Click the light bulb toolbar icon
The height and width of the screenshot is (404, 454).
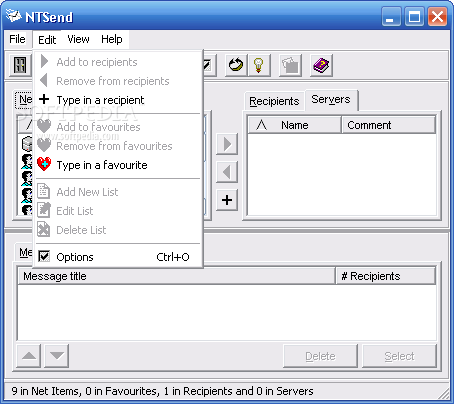click(259, 65)
